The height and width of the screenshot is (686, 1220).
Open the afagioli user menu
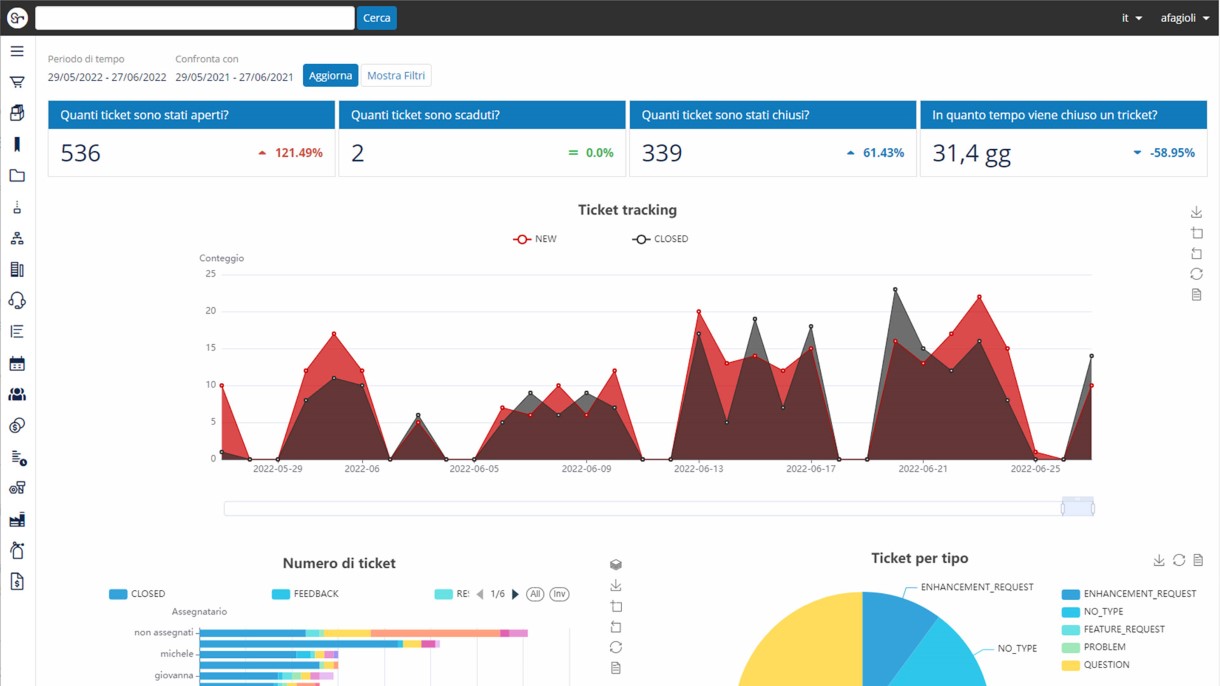click(1185, 18)
